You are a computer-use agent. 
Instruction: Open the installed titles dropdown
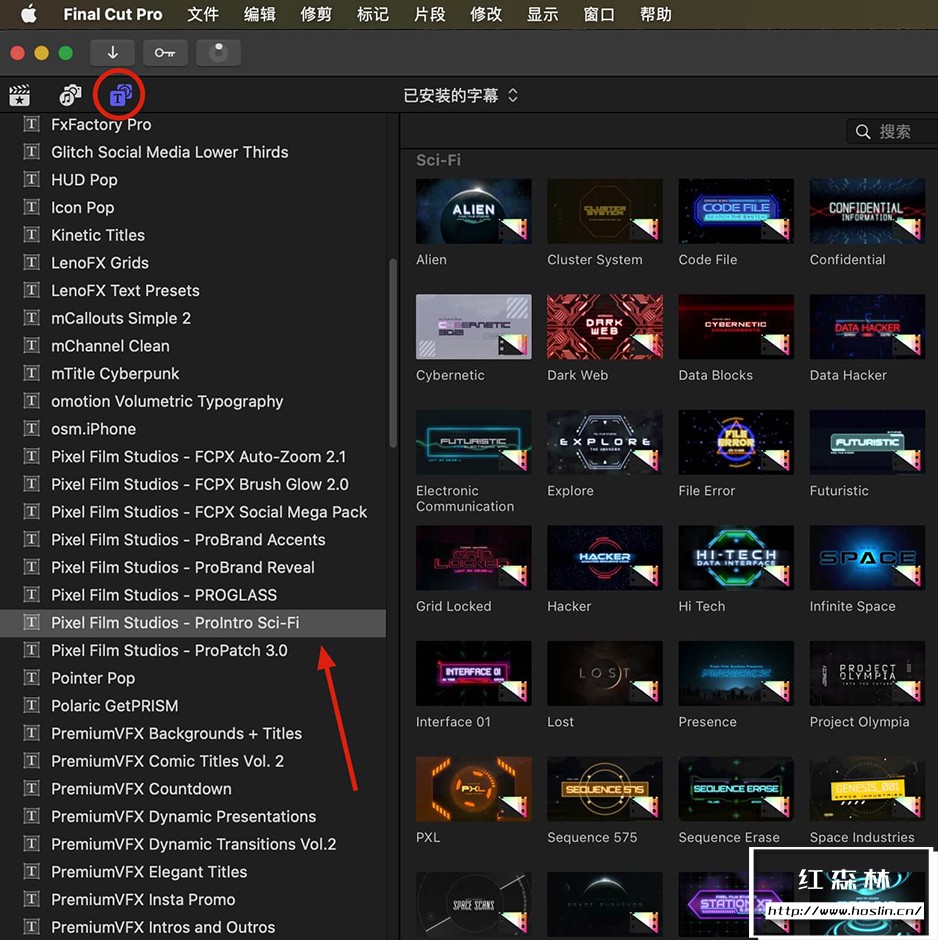click(x=461, y=96)
